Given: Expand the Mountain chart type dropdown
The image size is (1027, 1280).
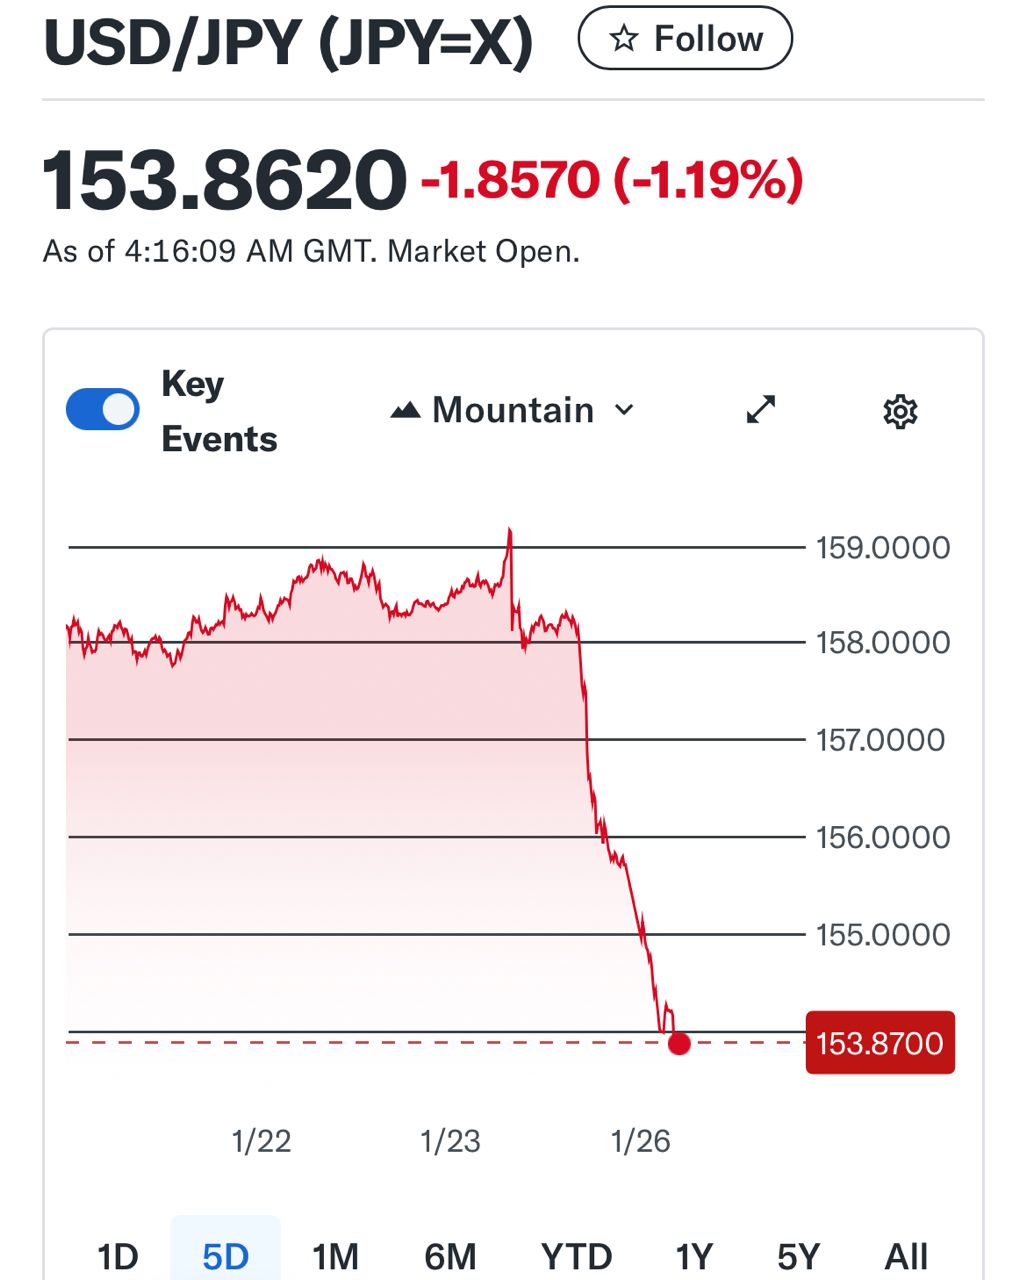Looking at the screenshot, I should 512,410.
